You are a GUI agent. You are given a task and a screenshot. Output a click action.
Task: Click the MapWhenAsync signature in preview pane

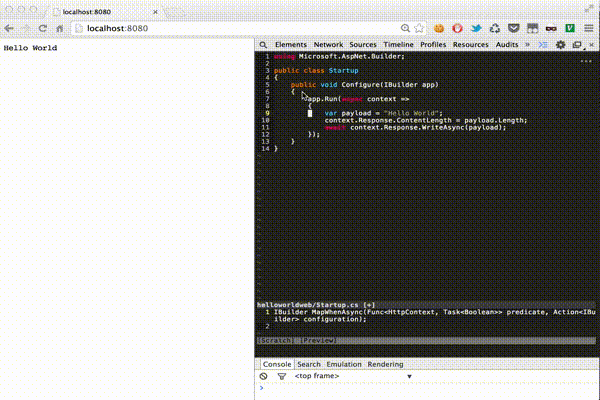(434, 316)
